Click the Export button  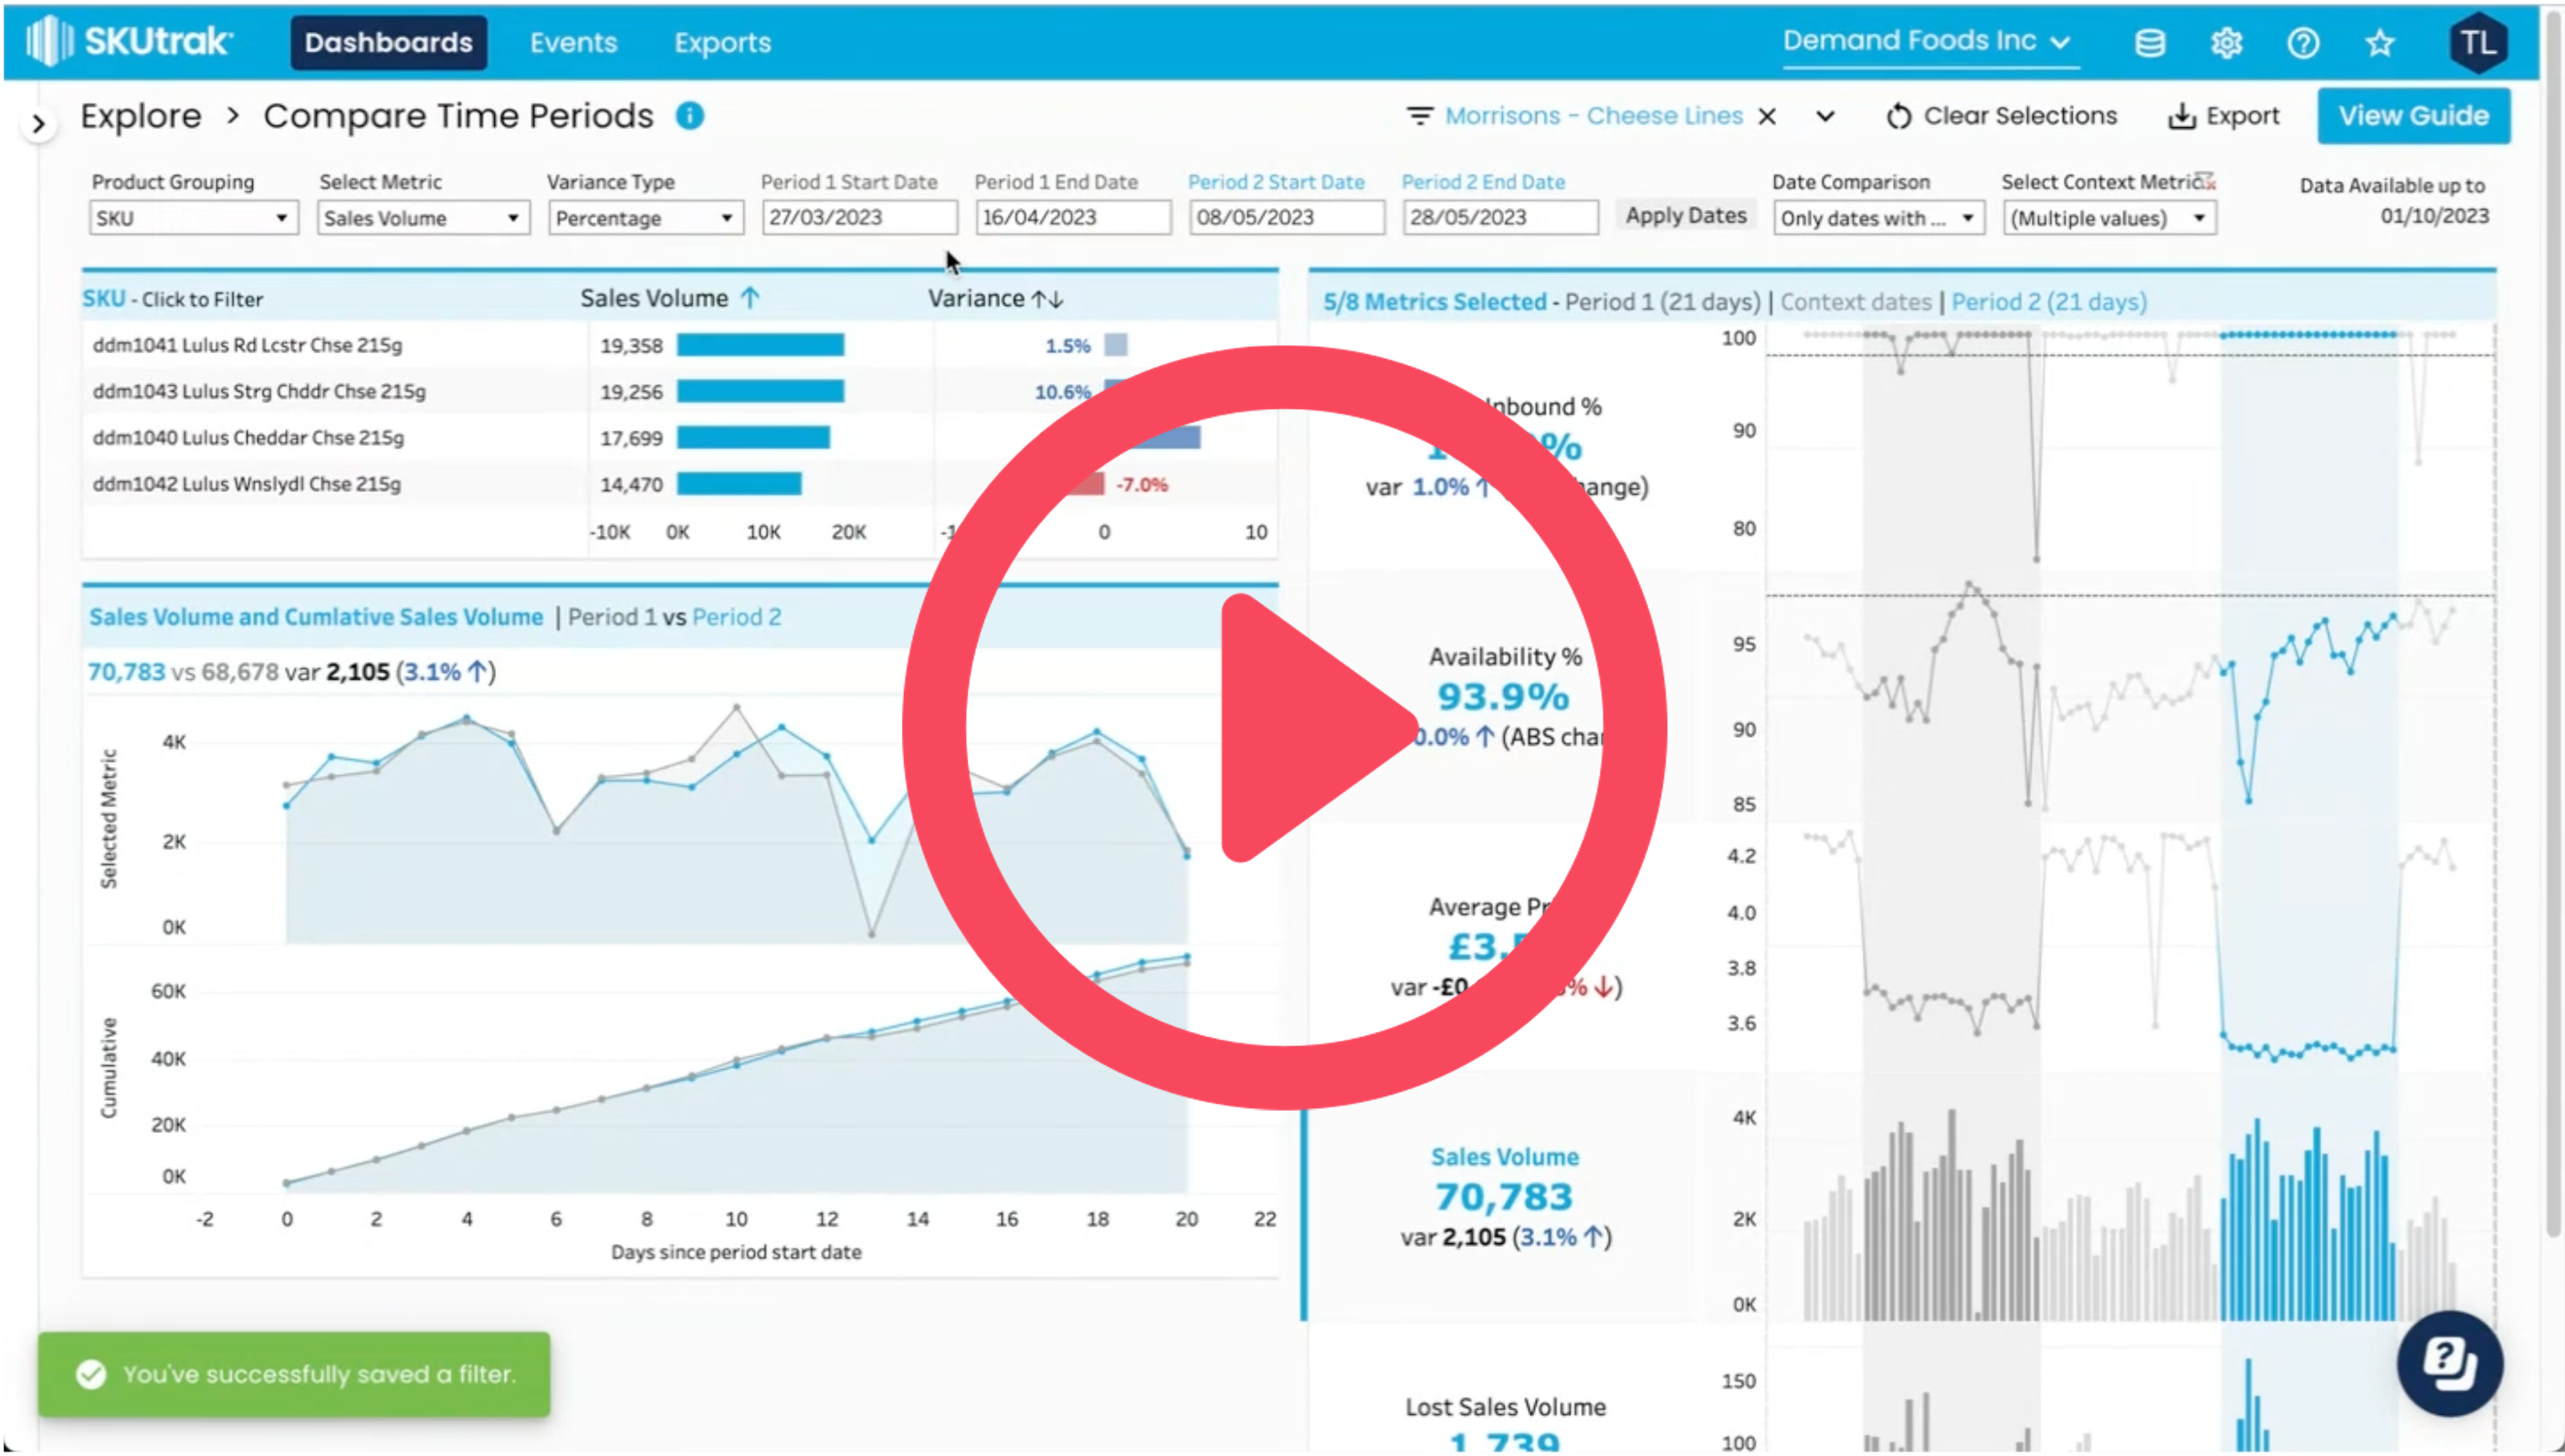click(x=2224, y=116)
